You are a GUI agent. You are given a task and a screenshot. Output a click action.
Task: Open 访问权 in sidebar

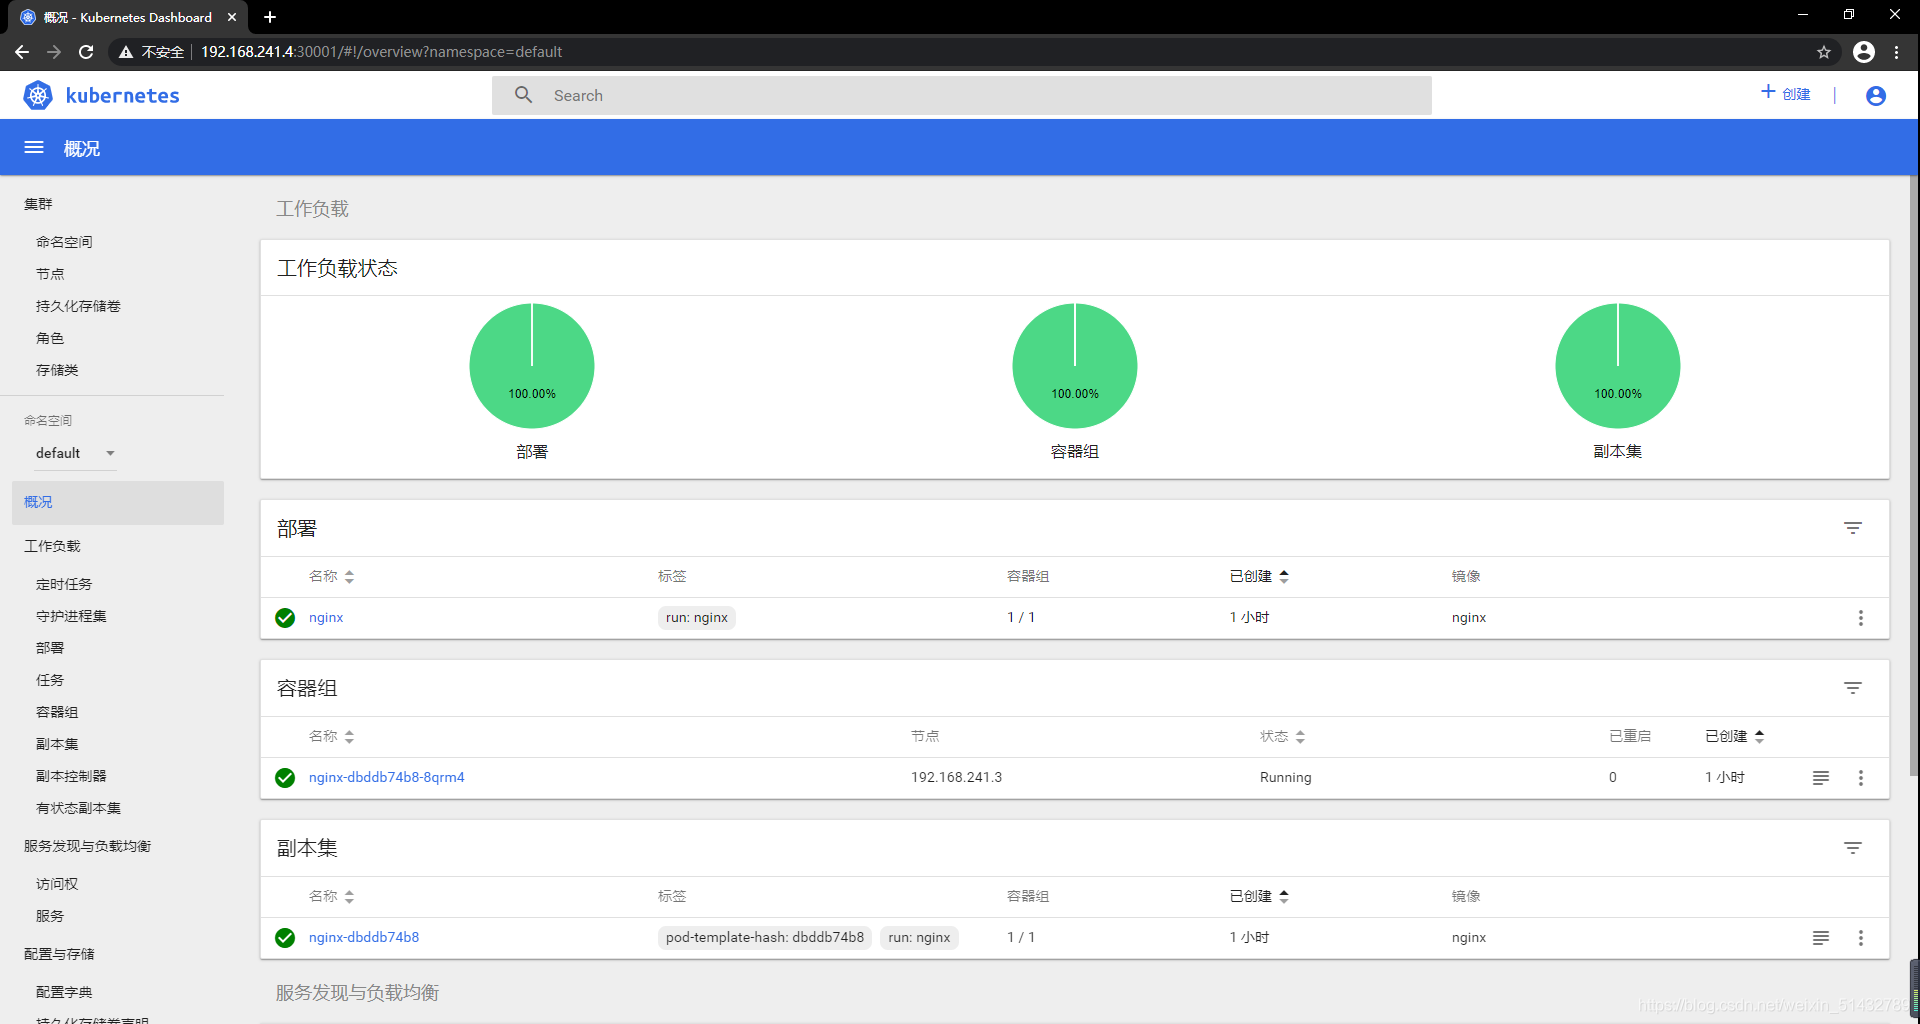[57, 884]
